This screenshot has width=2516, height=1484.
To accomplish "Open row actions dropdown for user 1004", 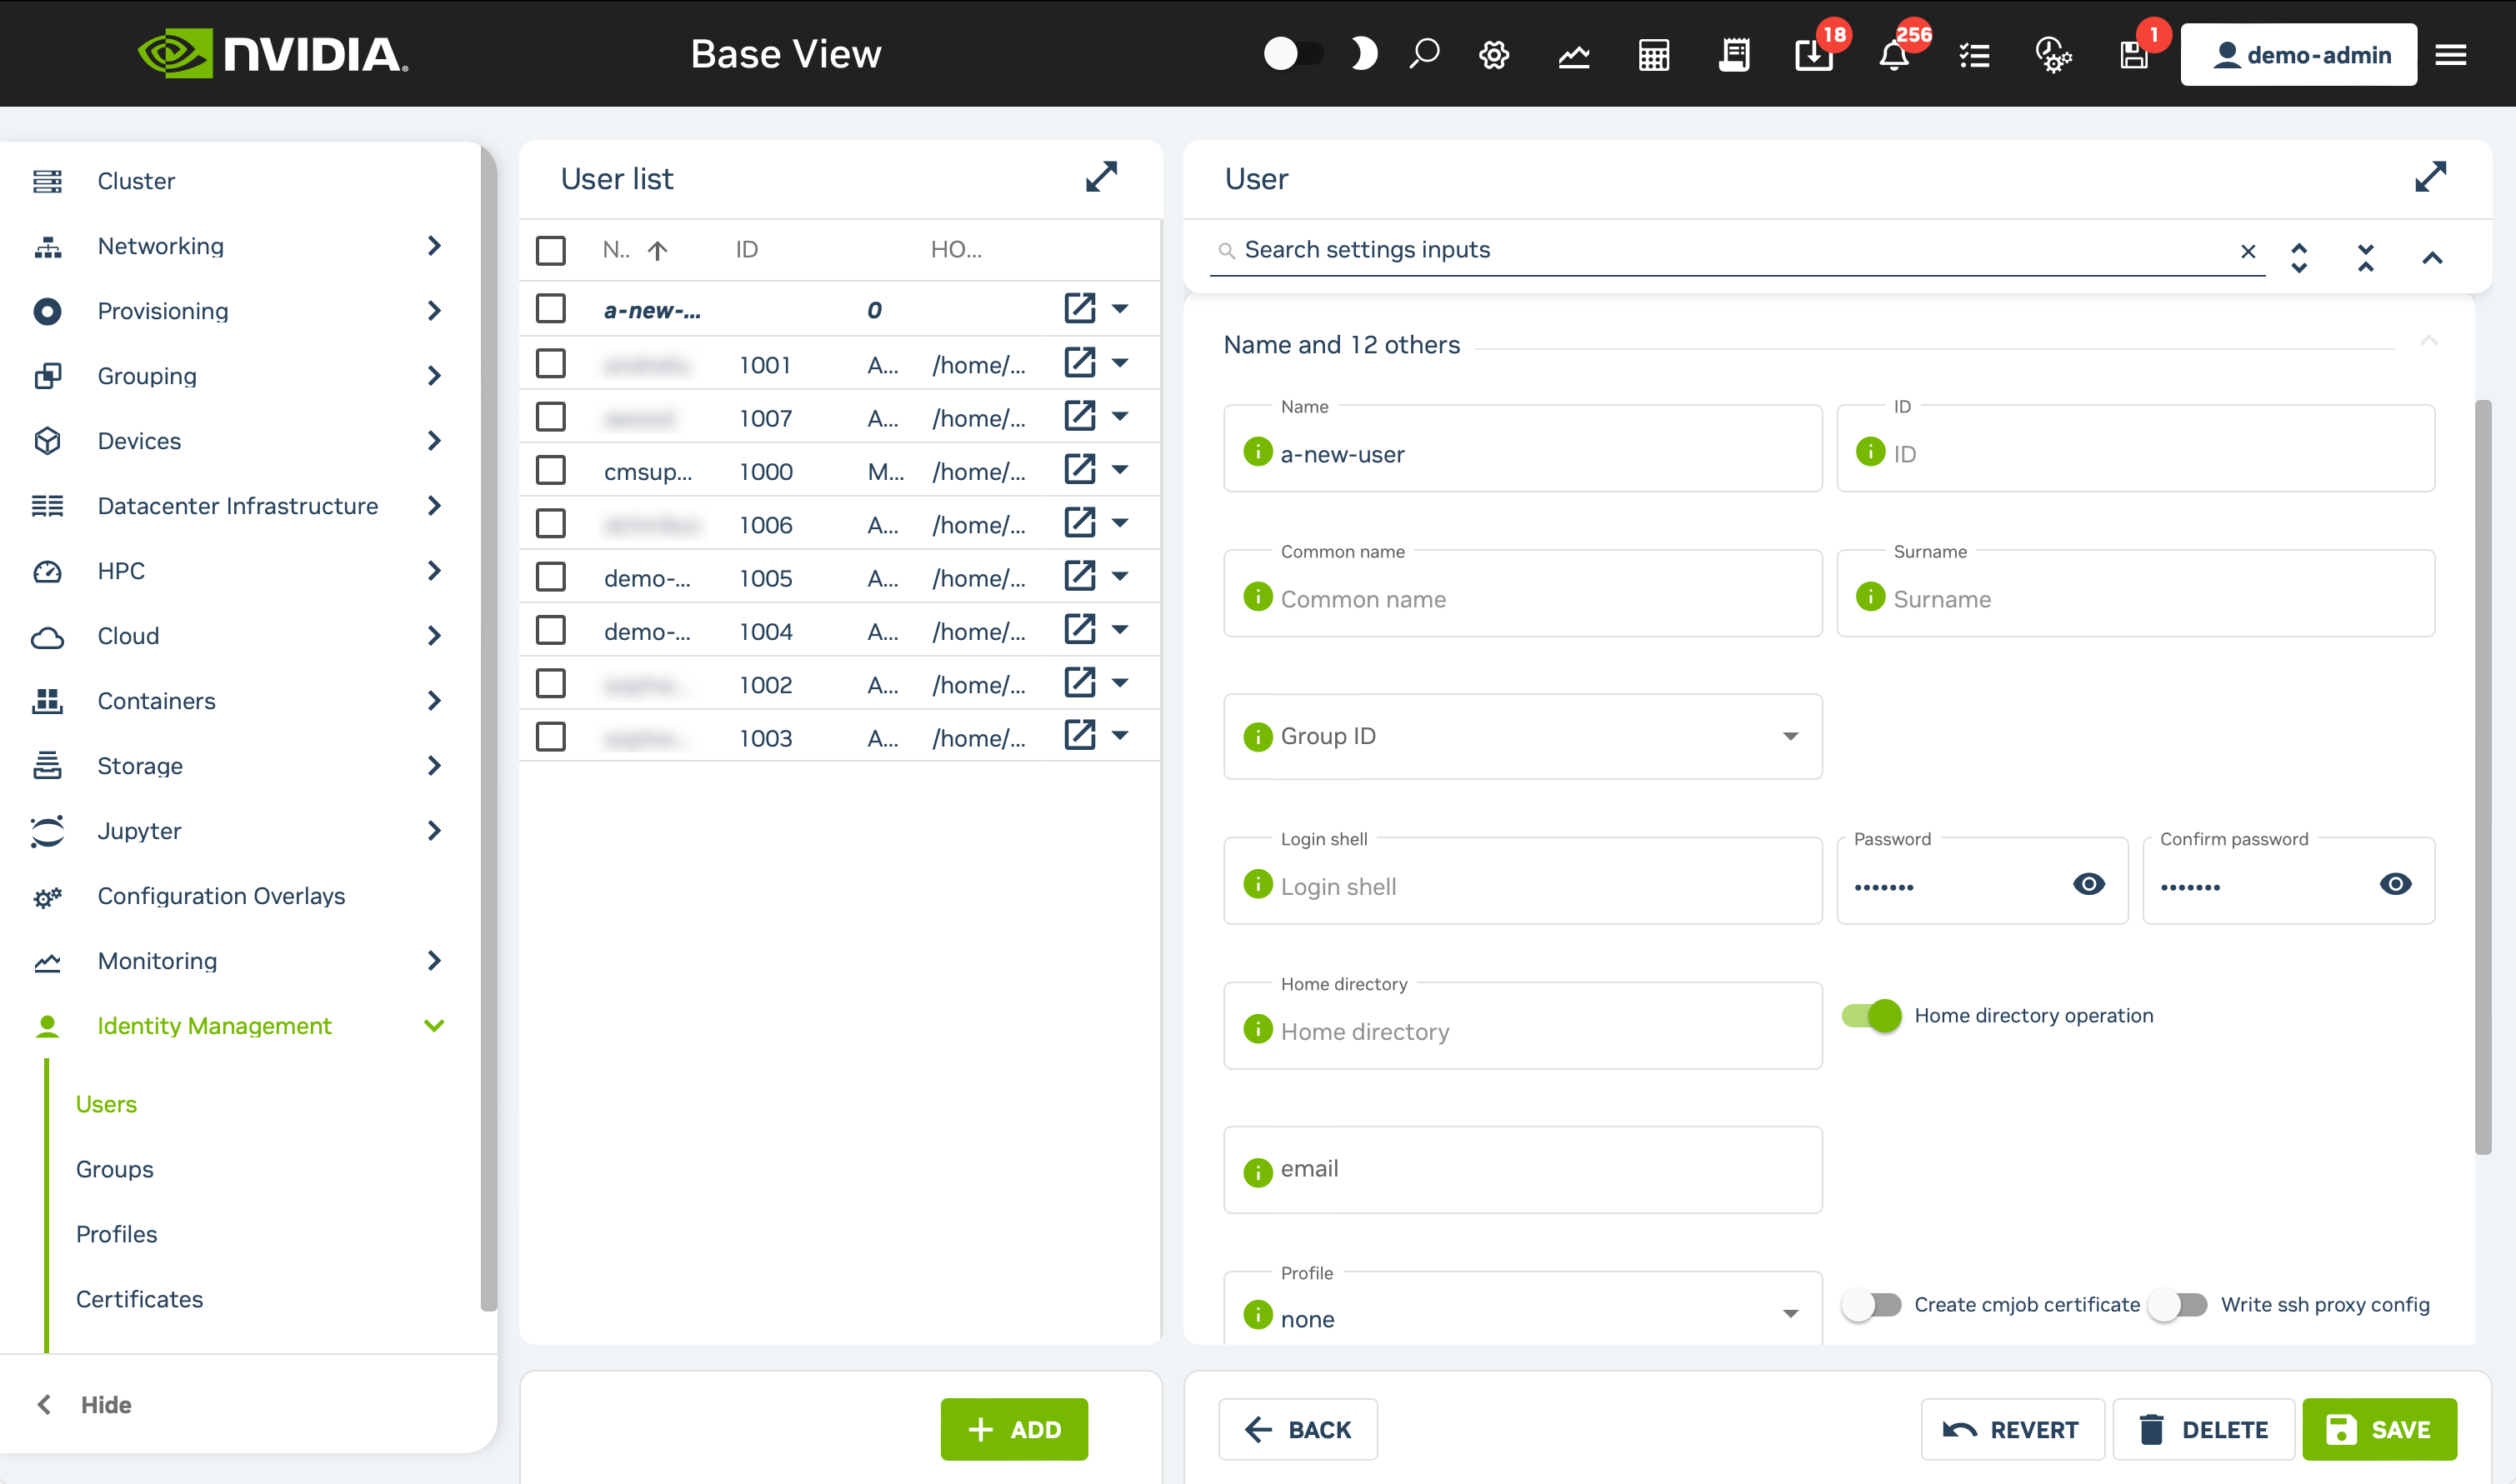I will 1120,630.
